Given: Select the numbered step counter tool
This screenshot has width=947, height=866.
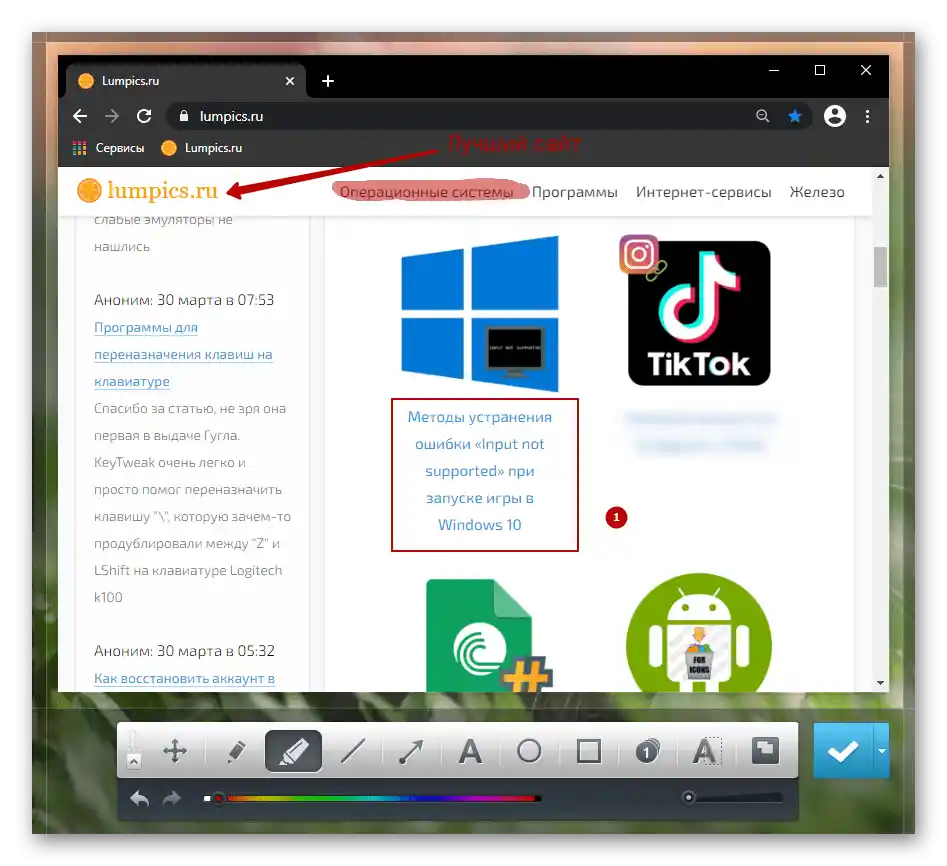Looking at the screenshot, I should (x=647, y=751).
